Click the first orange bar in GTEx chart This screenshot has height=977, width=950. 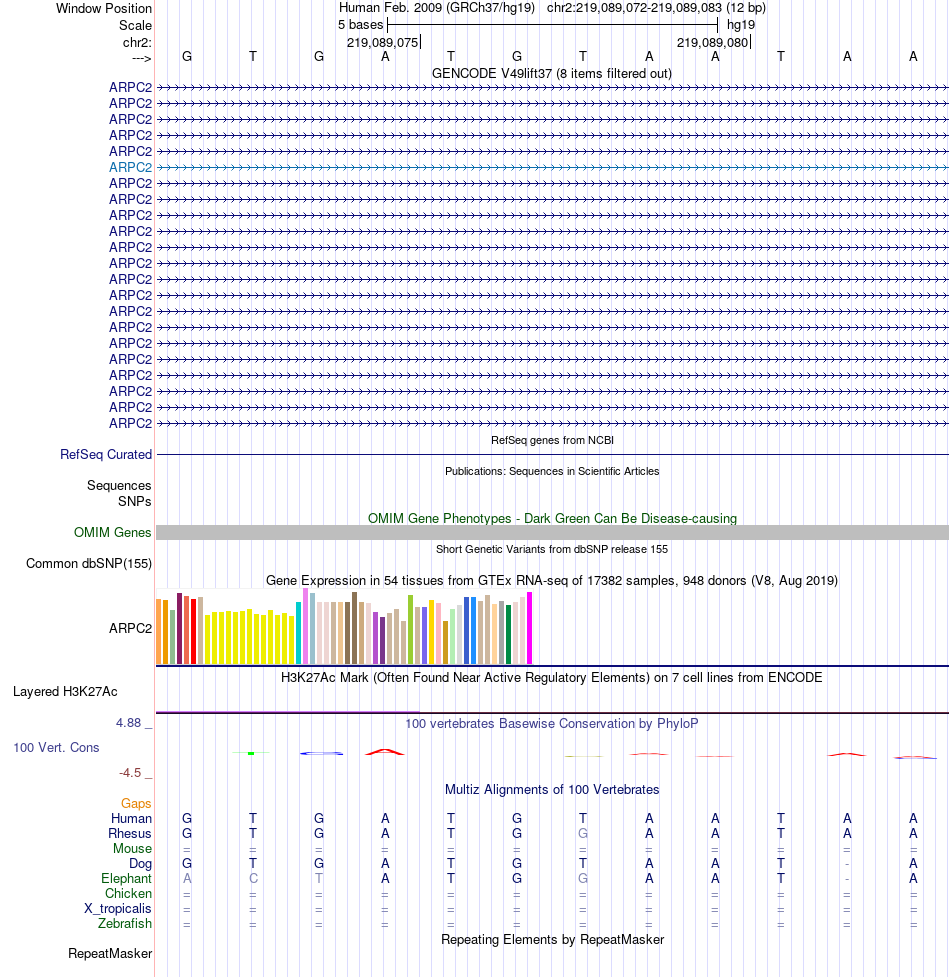158,631
